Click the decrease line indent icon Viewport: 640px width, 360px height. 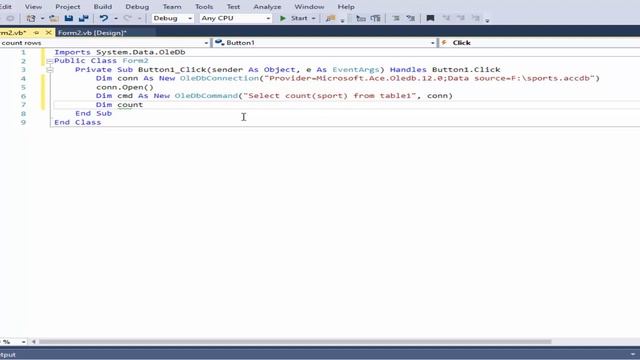(x=361, y=18)
